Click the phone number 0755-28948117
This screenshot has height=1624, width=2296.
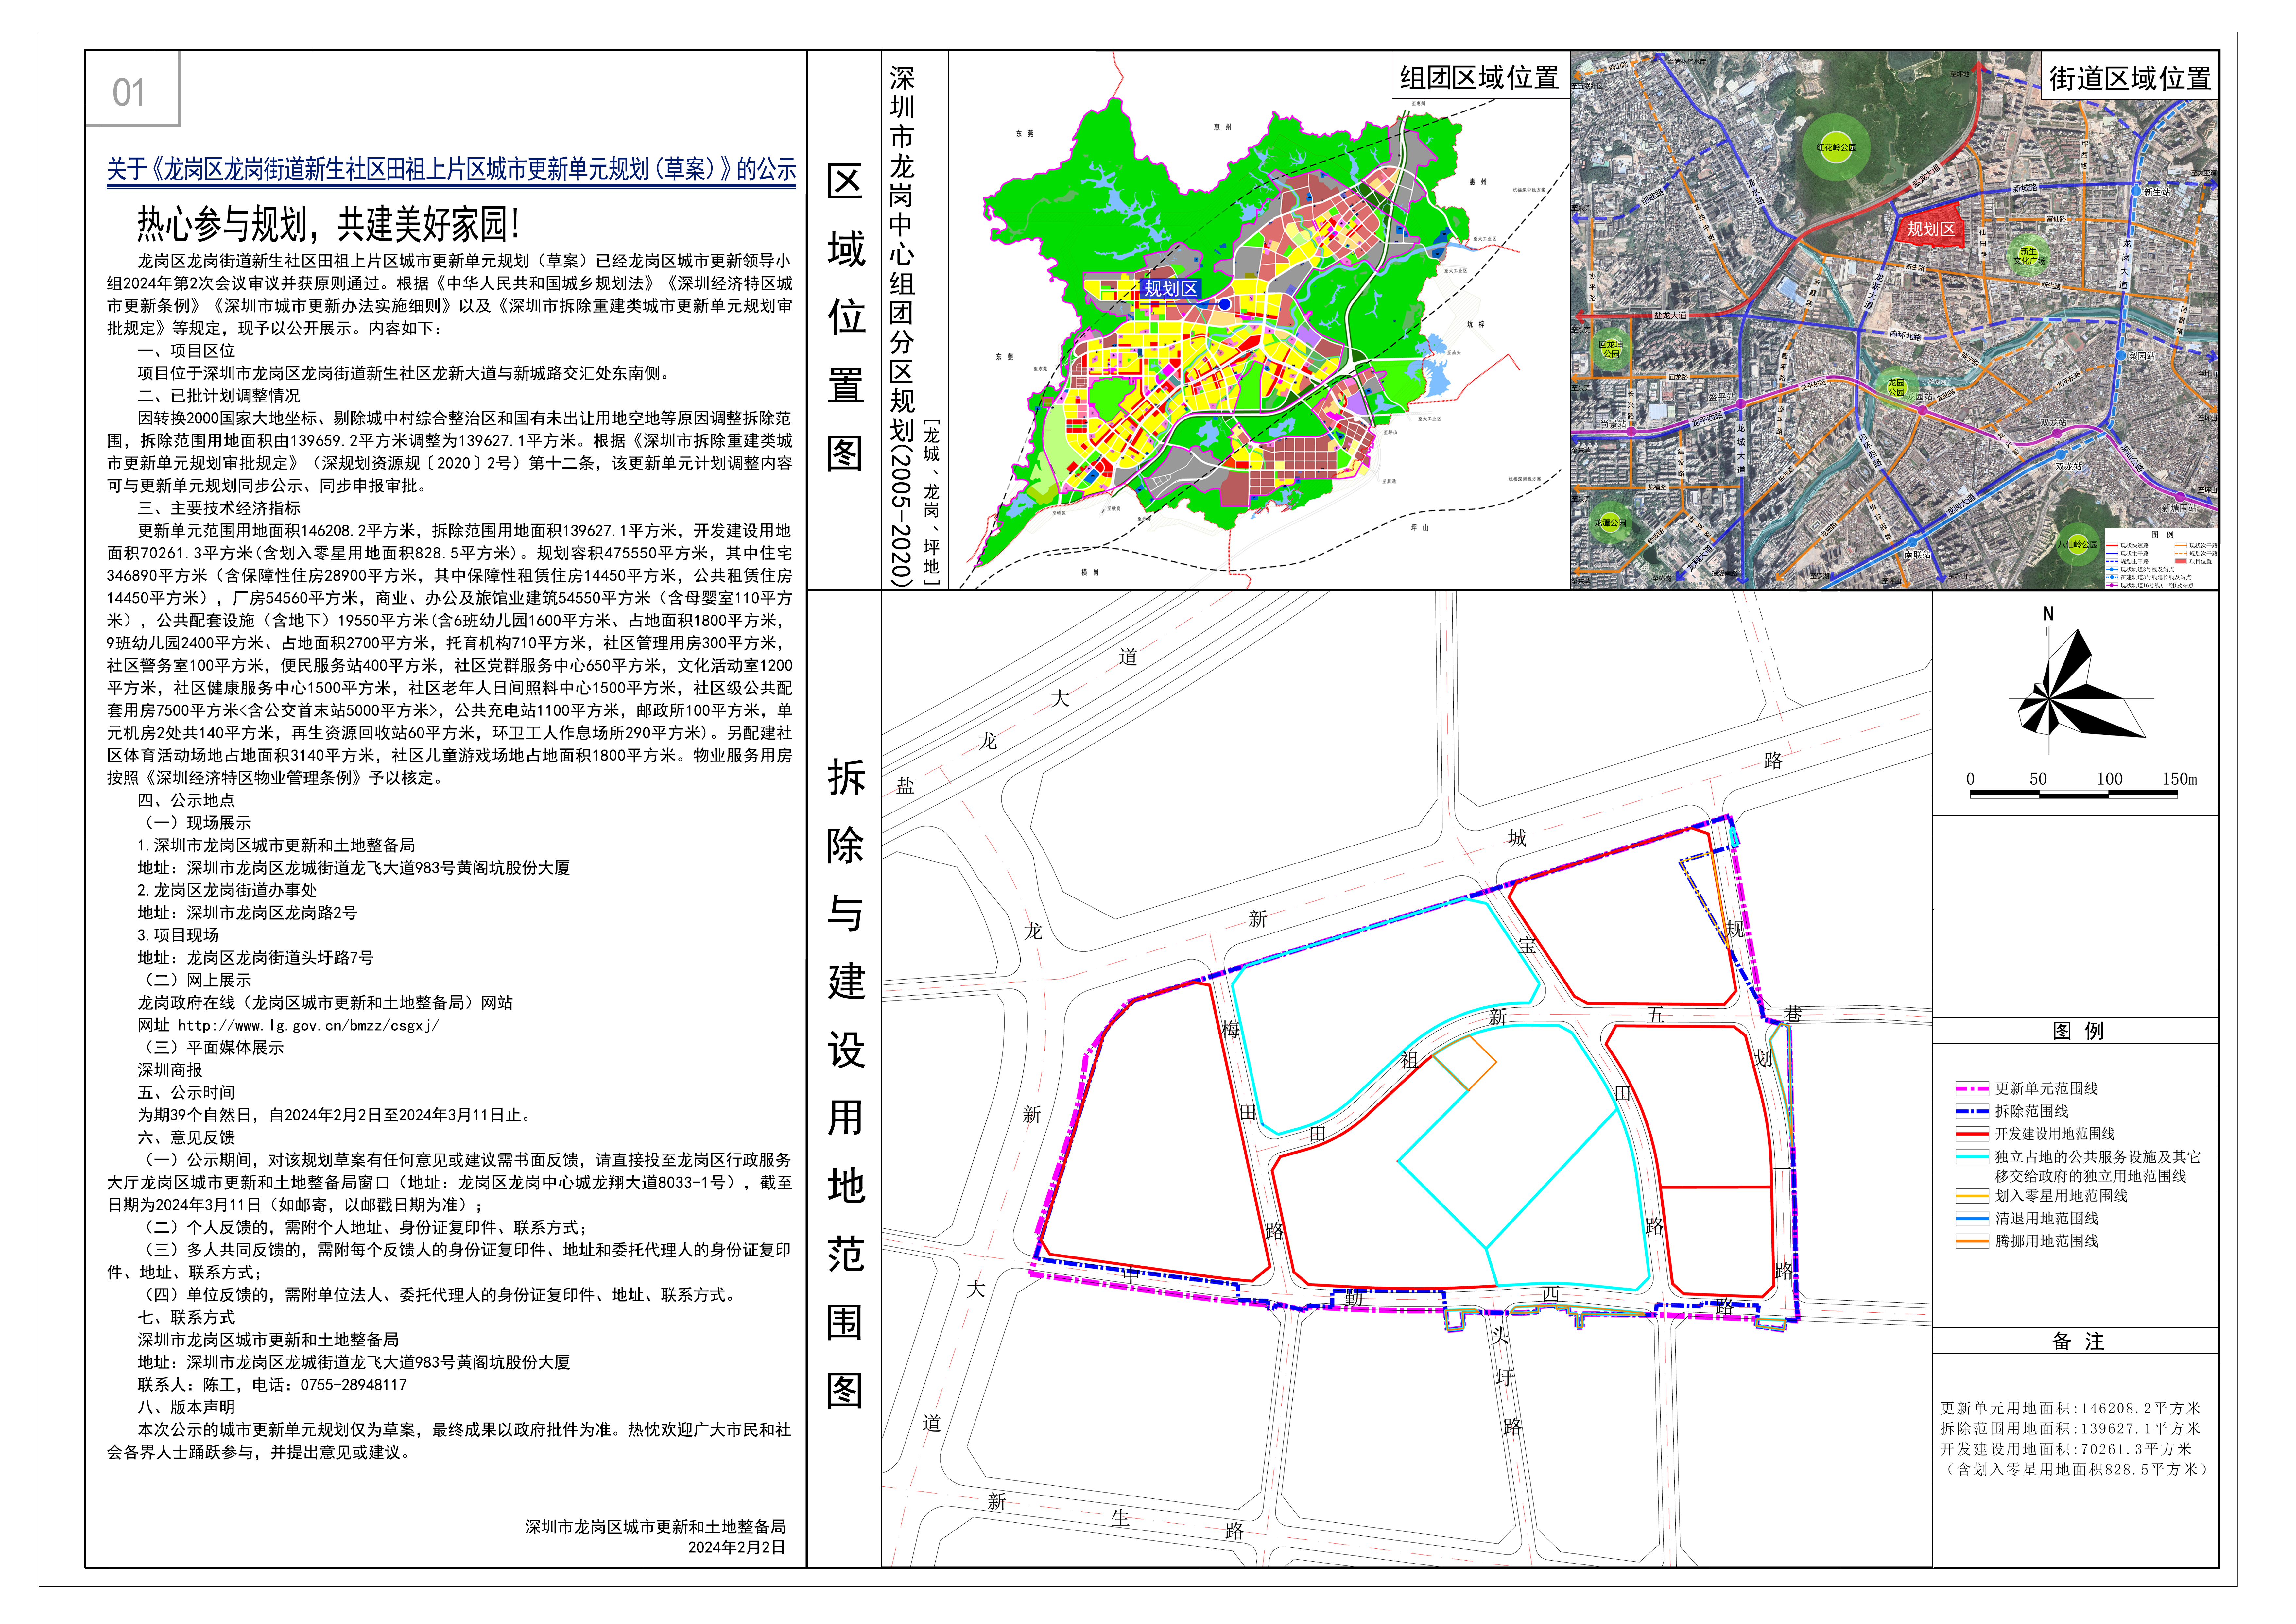pos(354,1385)
